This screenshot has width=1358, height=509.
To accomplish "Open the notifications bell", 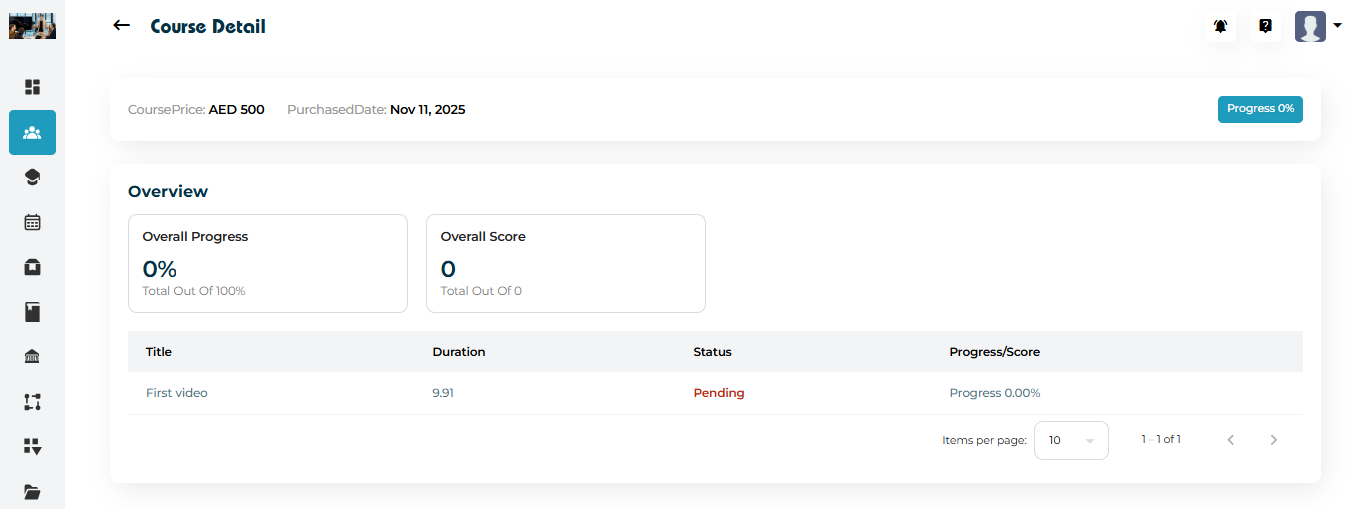I will coord(1221,27).
